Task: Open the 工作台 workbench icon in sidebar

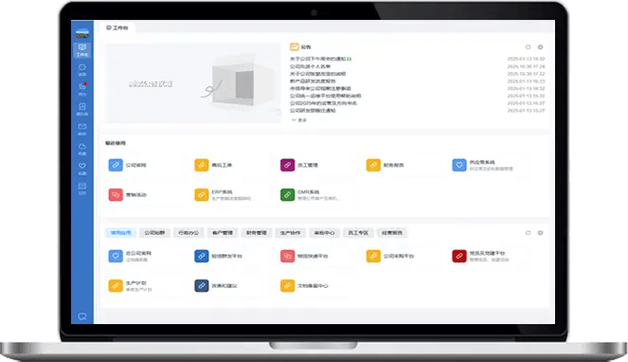Action: (x=82, y=50)
